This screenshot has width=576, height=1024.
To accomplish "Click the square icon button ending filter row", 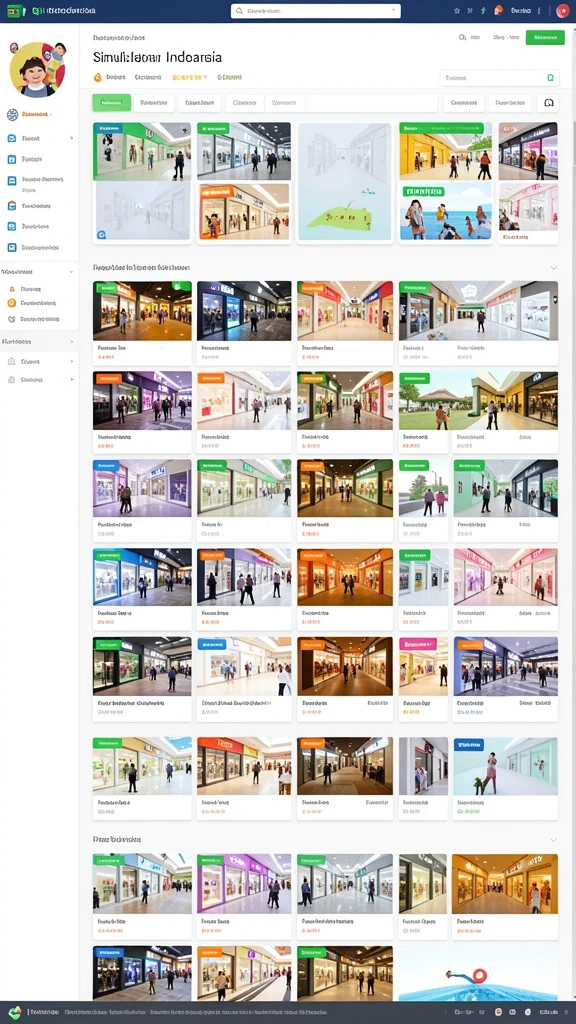I will 548,103.
